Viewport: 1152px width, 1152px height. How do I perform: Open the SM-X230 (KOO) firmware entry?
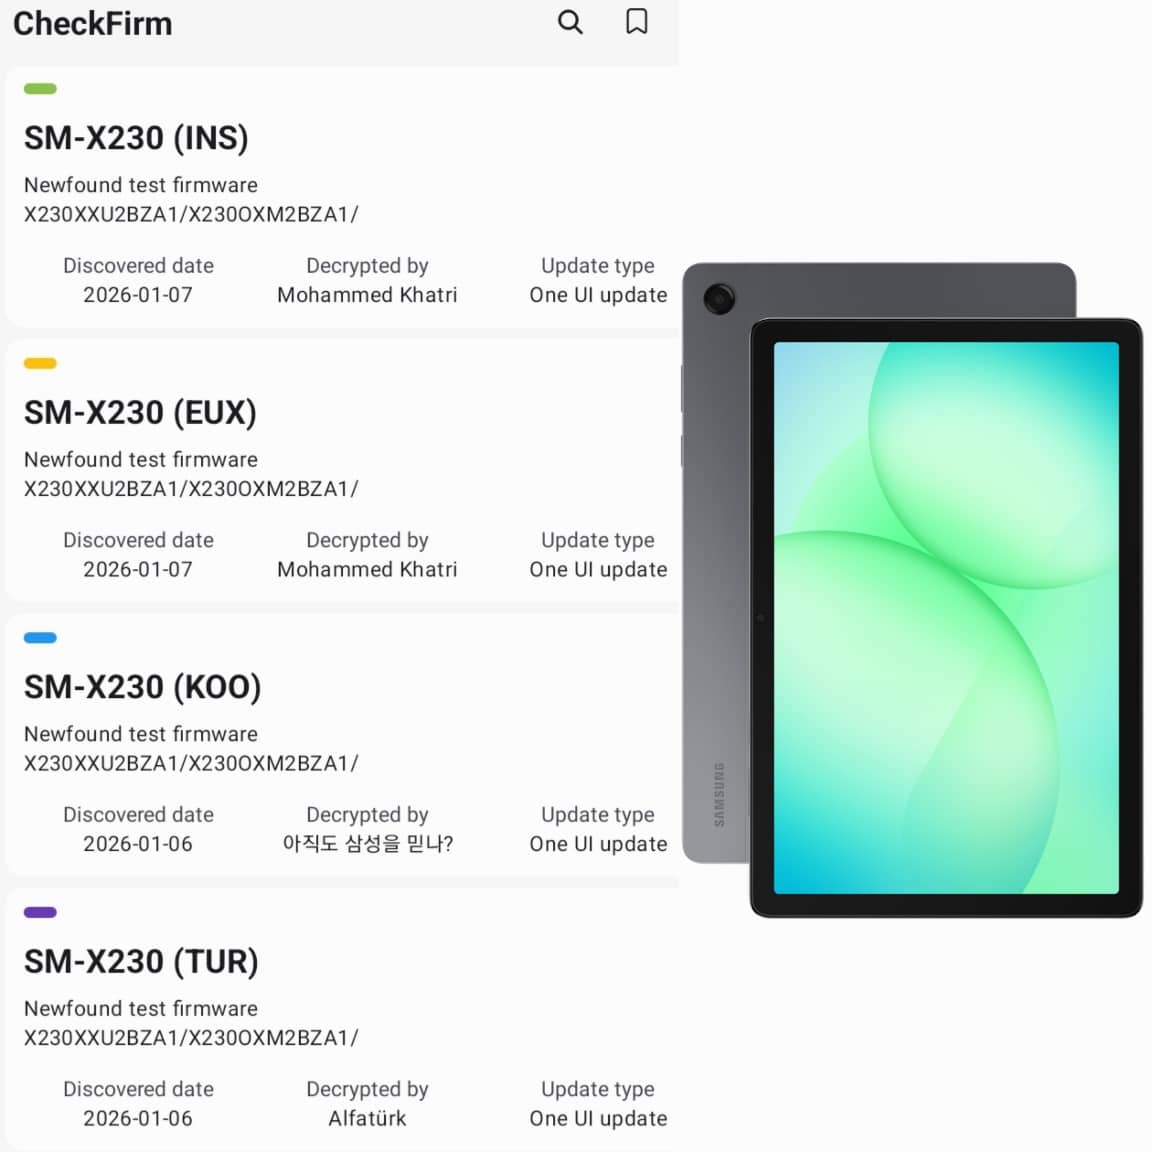click(143, 688)
